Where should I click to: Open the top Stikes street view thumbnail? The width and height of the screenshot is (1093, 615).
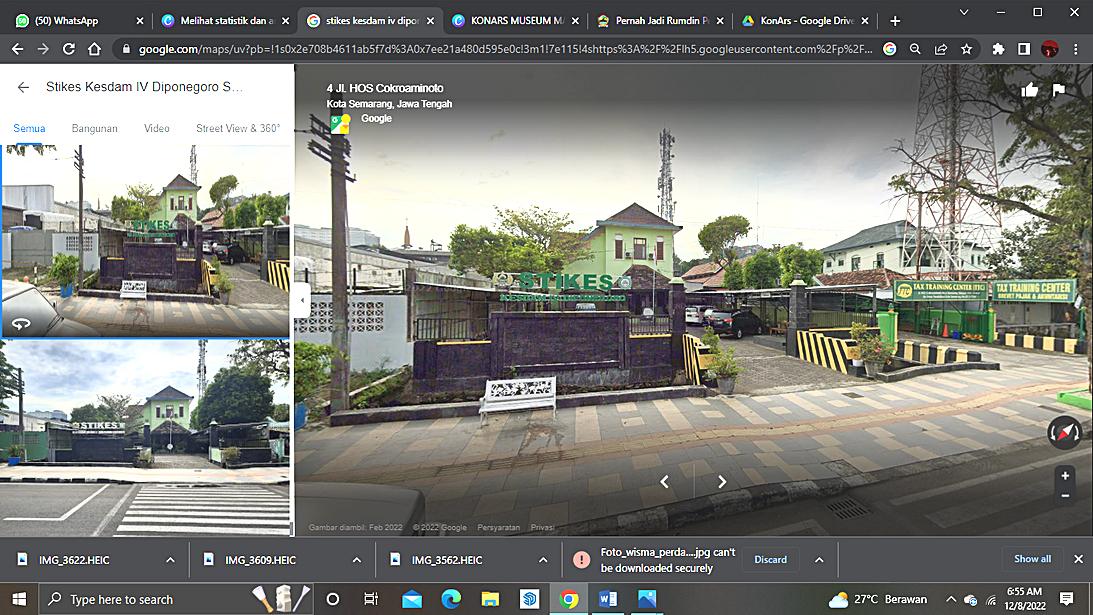click(x=145, y=241)
